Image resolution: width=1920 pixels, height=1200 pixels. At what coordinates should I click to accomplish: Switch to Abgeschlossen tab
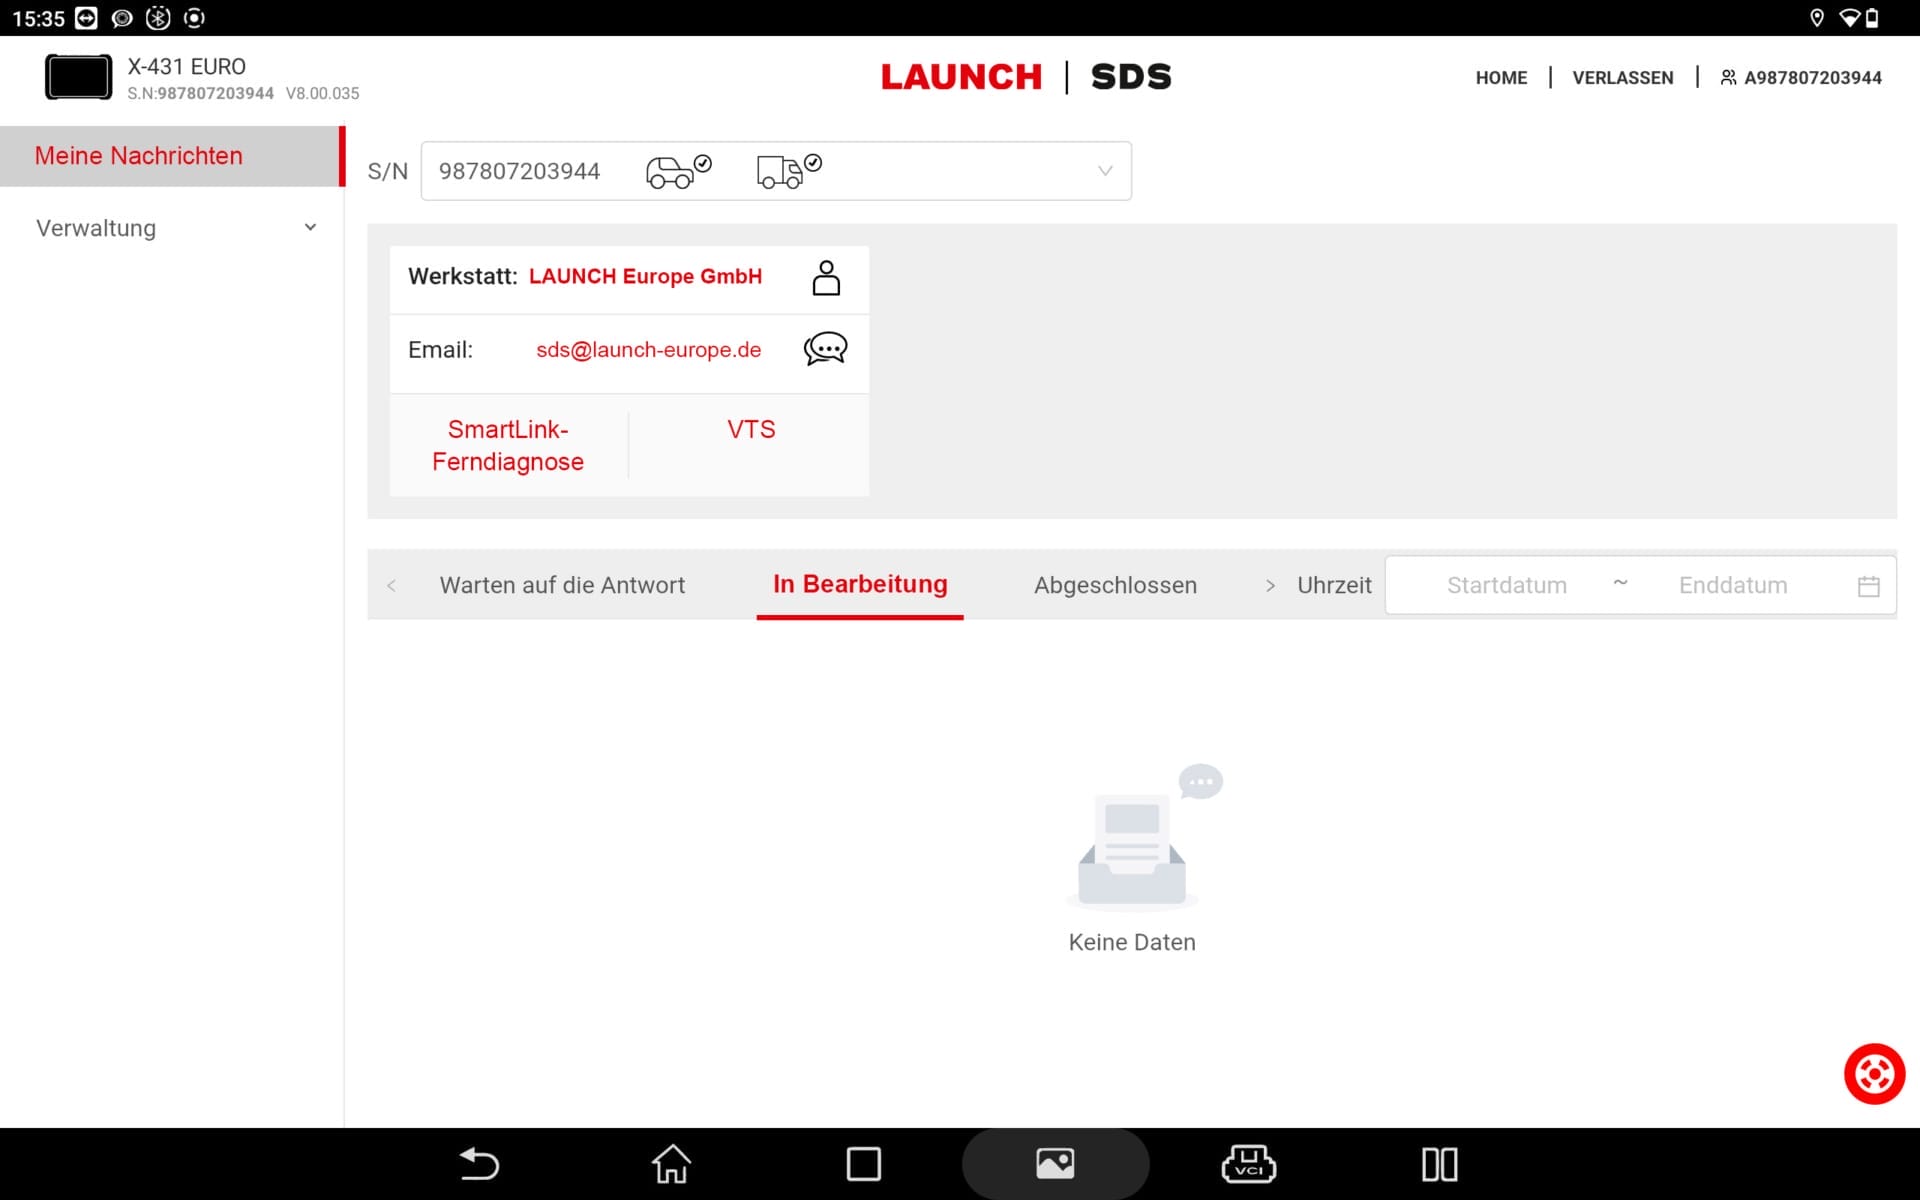1115,585
